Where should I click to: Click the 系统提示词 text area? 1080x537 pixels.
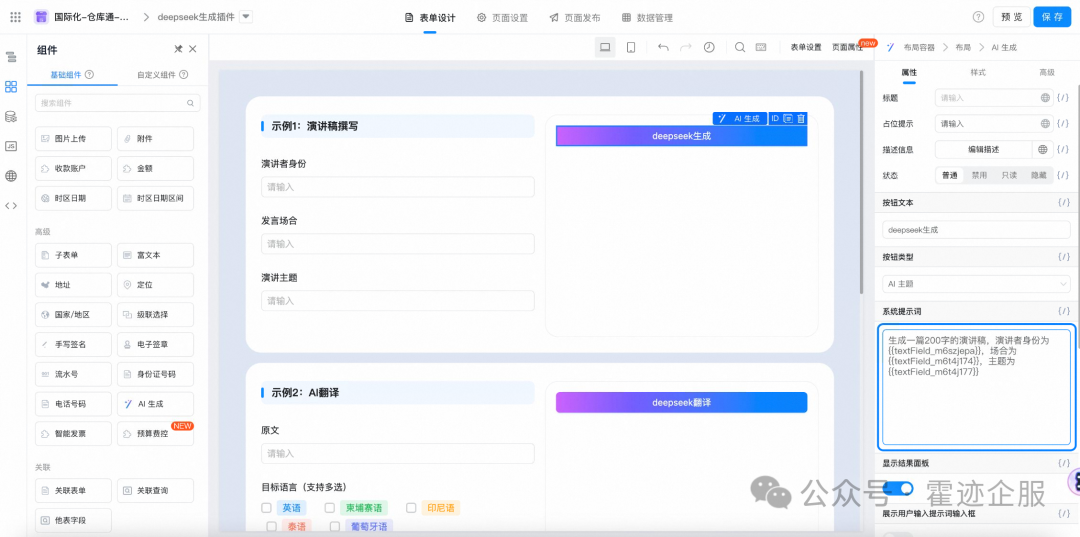click(976, 386)
